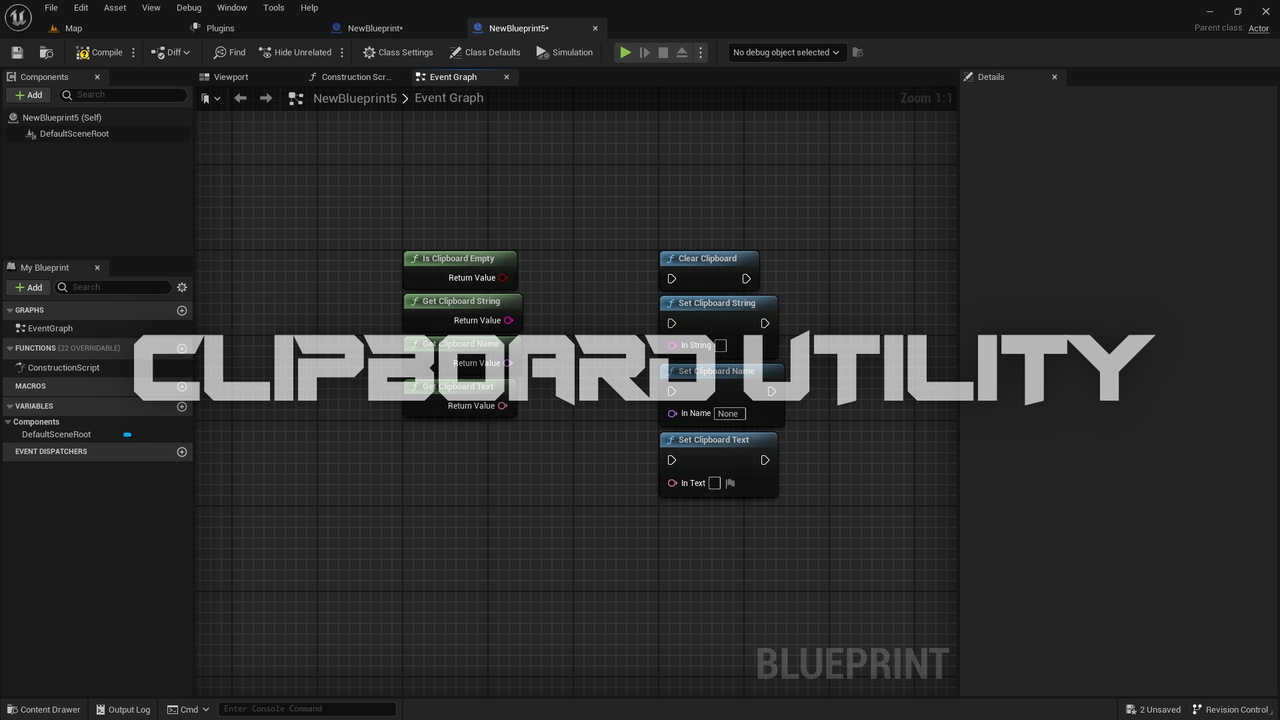
Task: Add a new component
Action: 29,95
